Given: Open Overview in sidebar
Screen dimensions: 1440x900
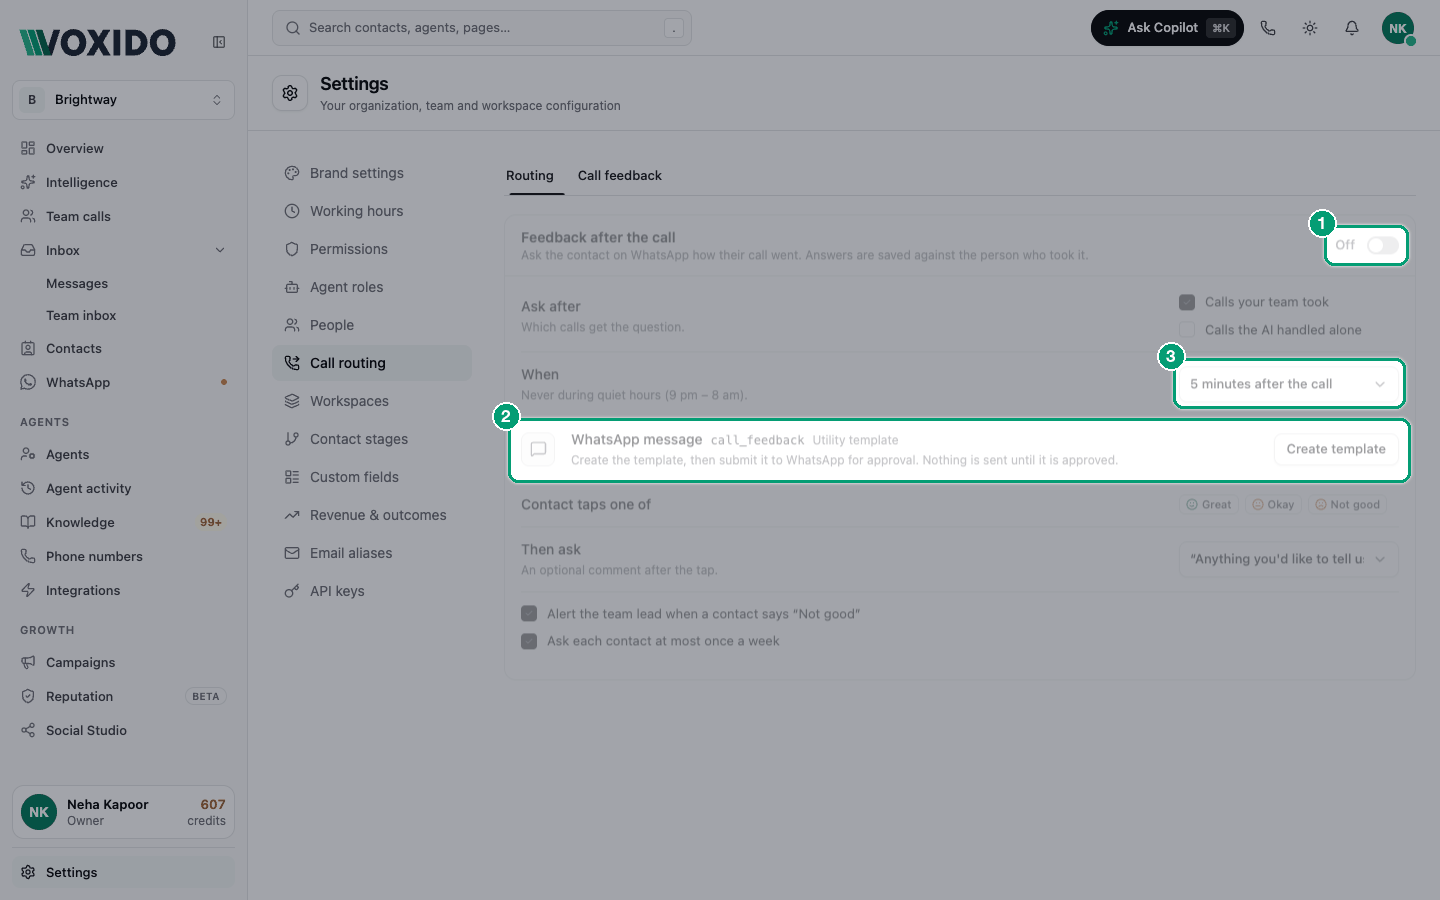Looking at the screenshot, I should coord(124,148).
